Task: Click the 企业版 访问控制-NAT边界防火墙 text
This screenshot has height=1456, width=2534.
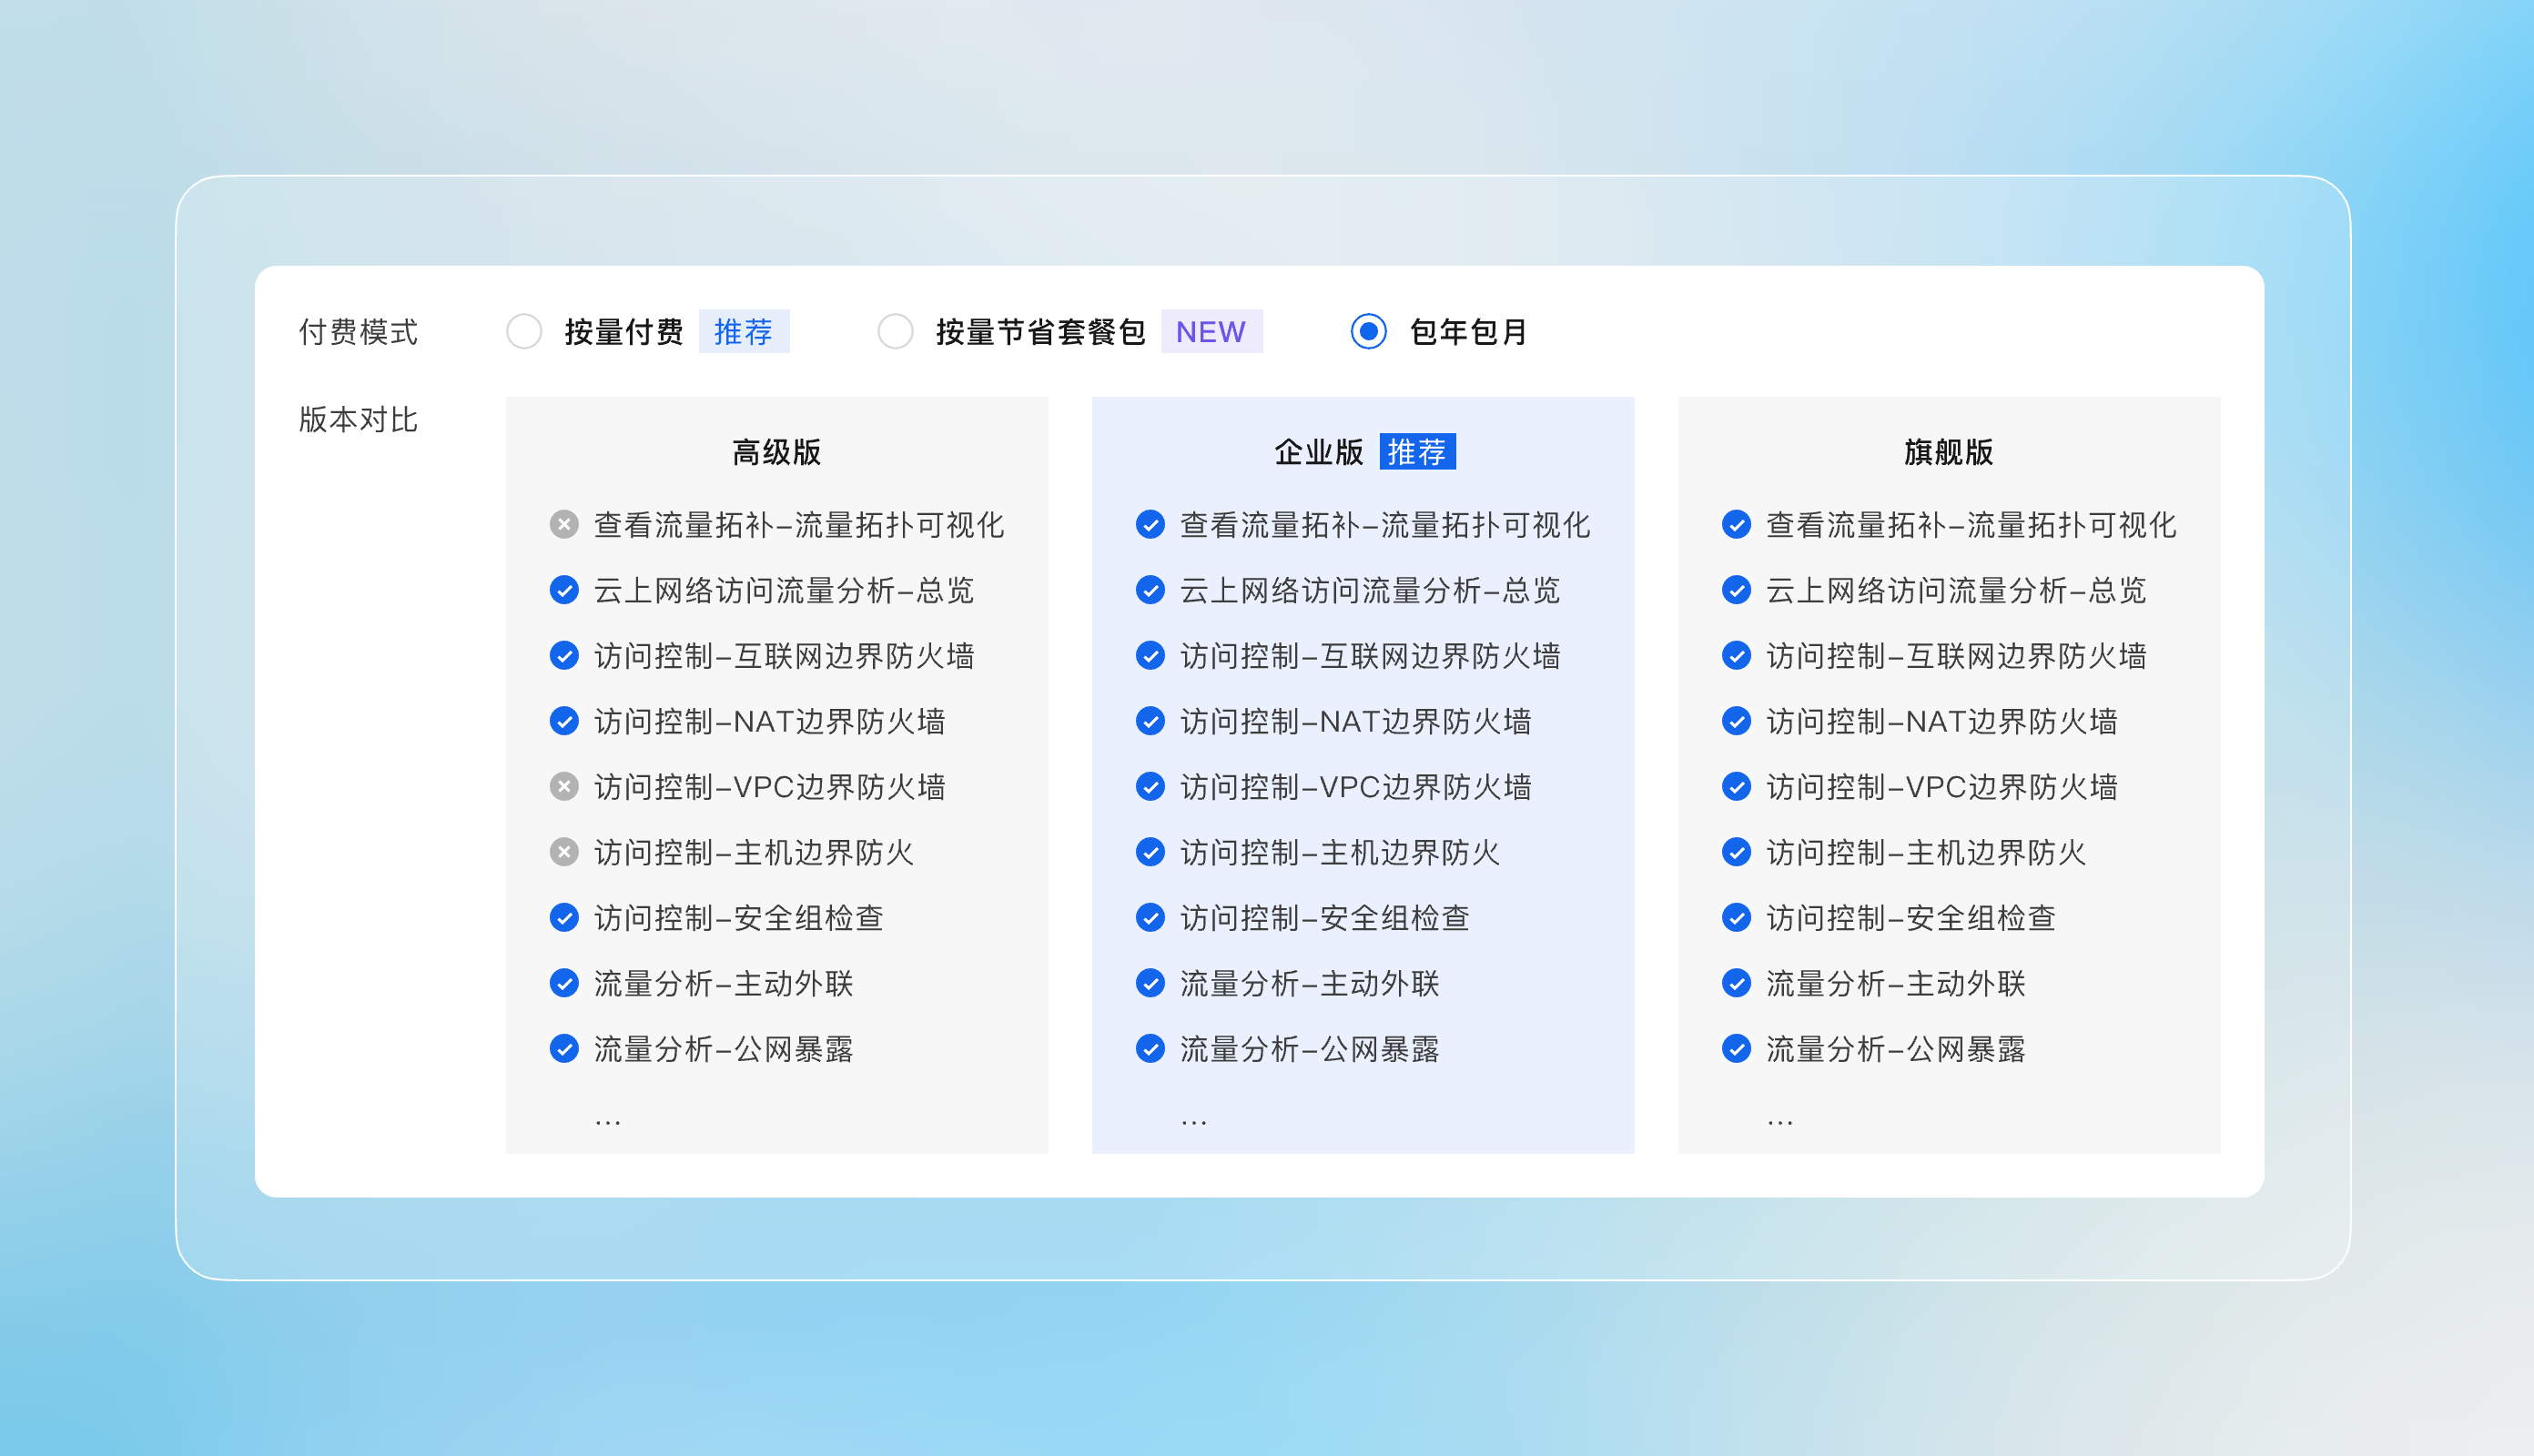Action: point(1355,721)
